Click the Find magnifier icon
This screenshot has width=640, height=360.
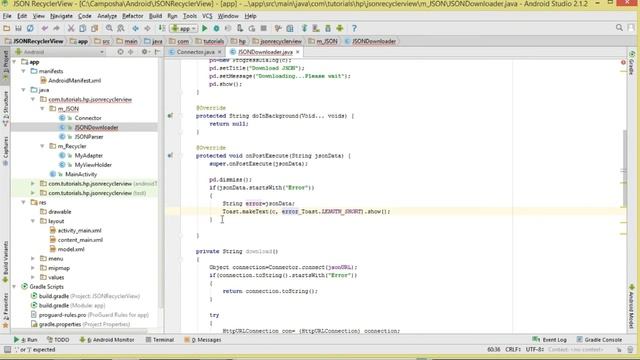(109, 28)
